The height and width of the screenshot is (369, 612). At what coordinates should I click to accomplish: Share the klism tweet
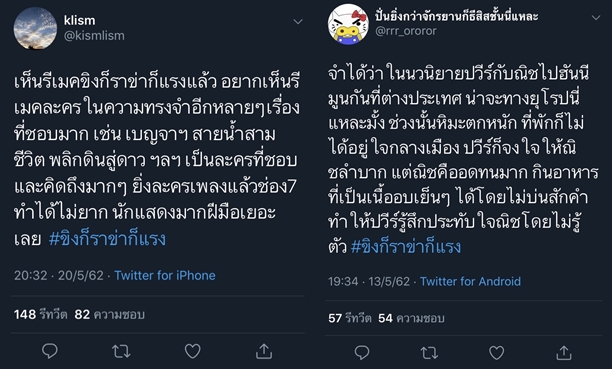(264, 351)
